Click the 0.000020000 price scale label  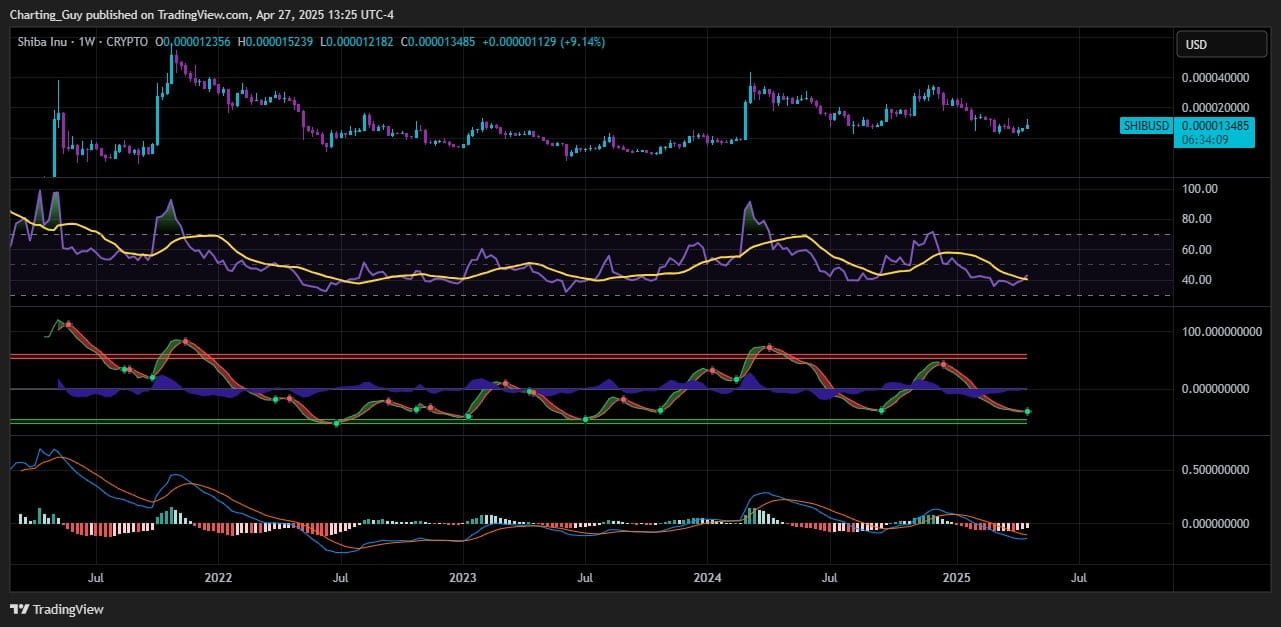[x=1215, y=108]
